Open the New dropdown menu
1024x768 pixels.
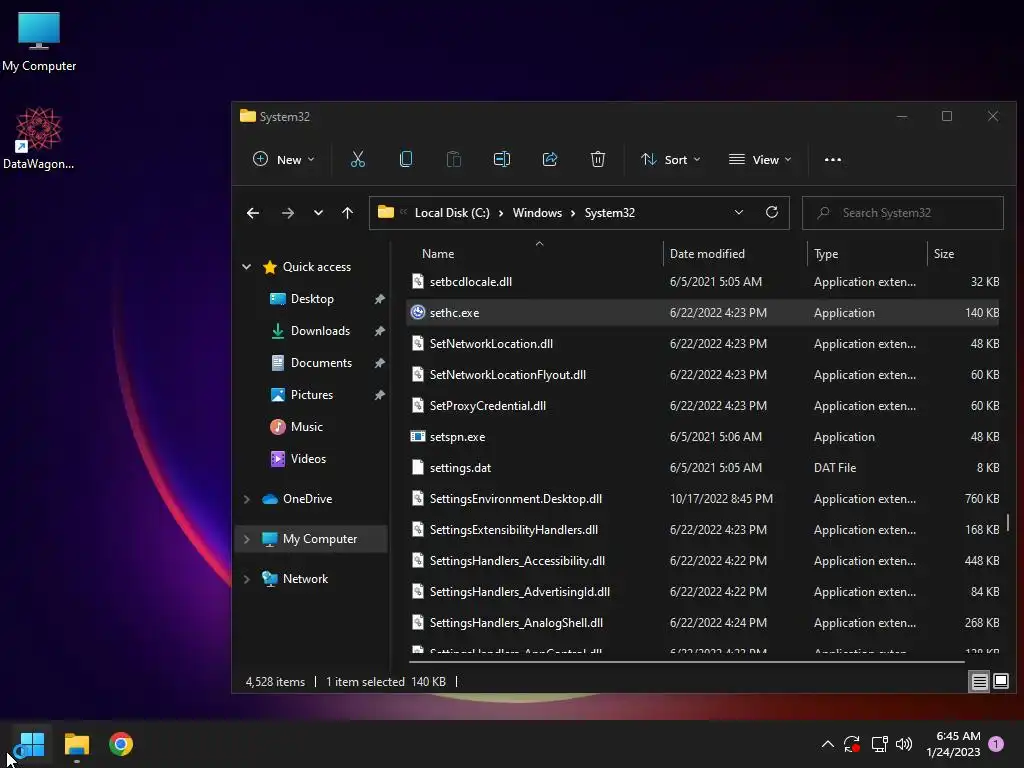284,159
